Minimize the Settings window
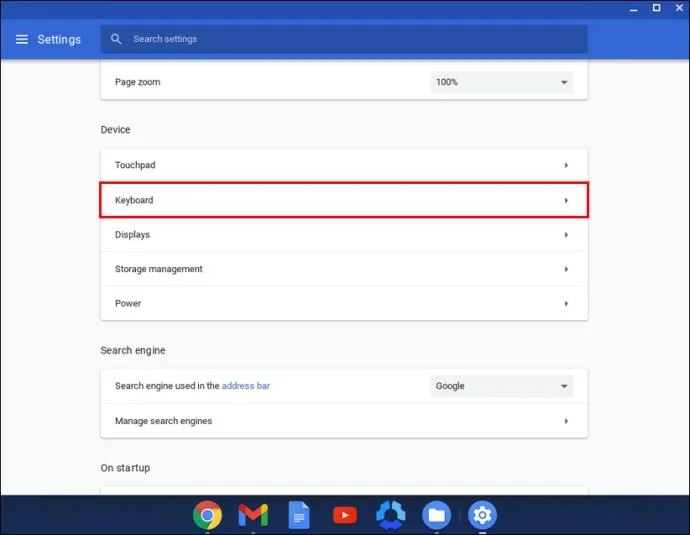690x535 pixels. tap(634, 8)
